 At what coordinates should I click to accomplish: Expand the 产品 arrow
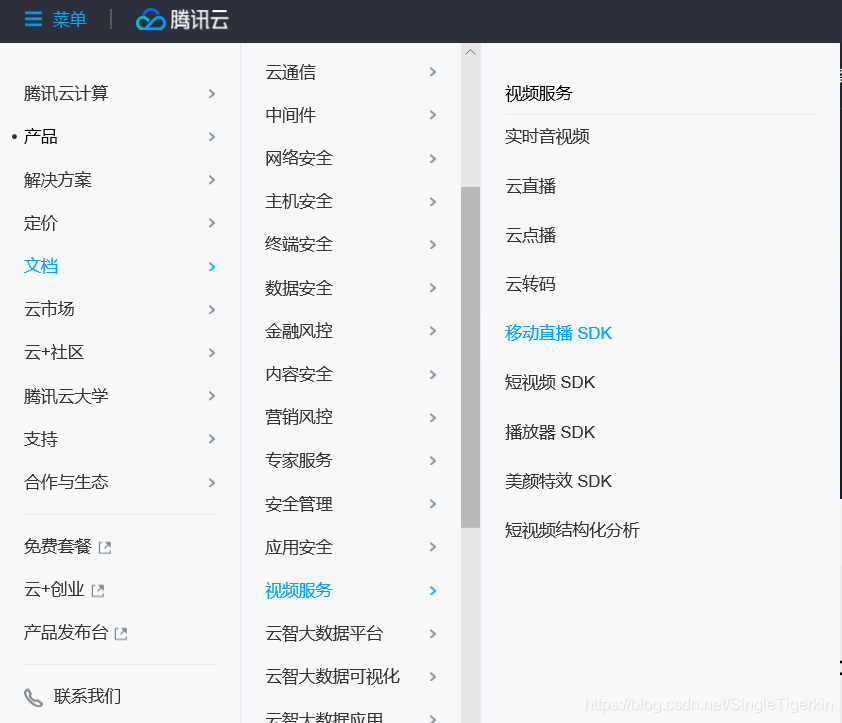(x=212, y=137)
